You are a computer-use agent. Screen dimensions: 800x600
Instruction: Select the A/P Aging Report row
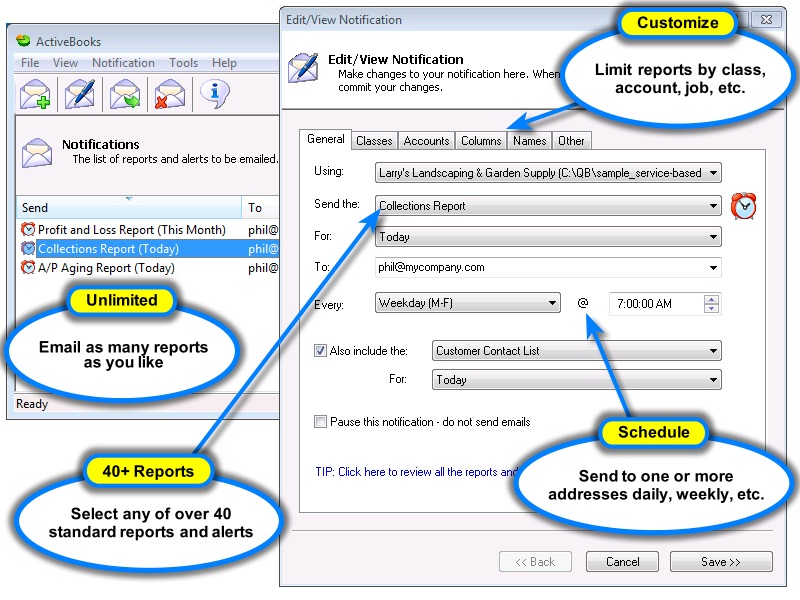tap(148, 268)
